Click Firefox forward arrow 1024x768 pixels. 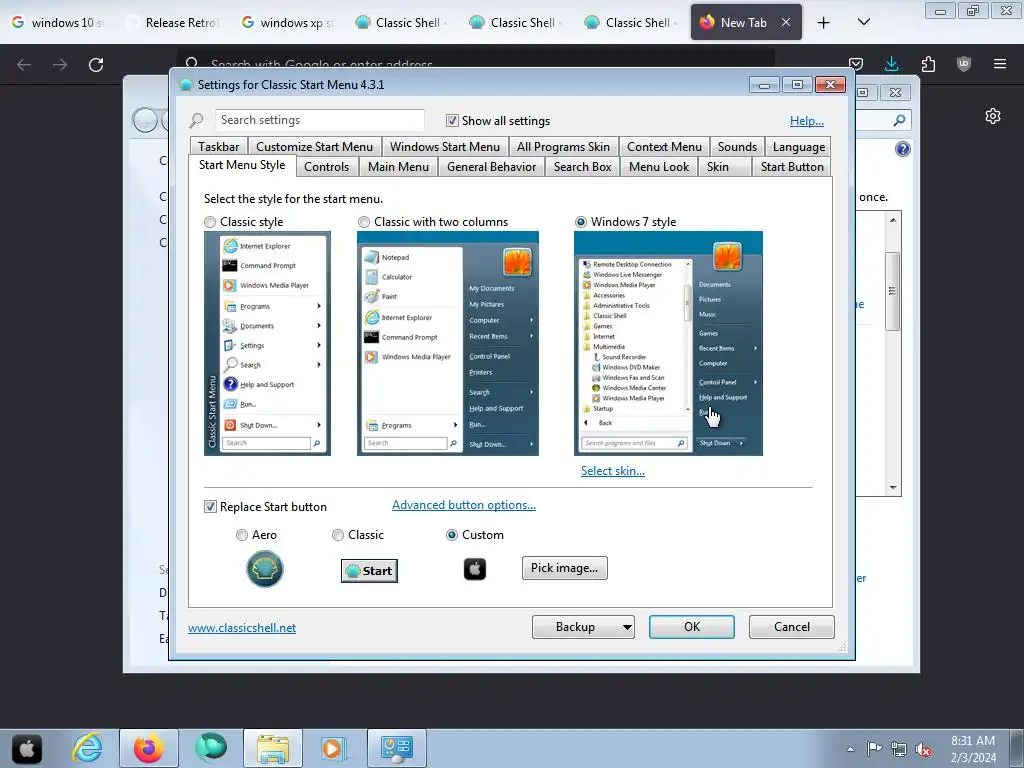coord(60,65)
